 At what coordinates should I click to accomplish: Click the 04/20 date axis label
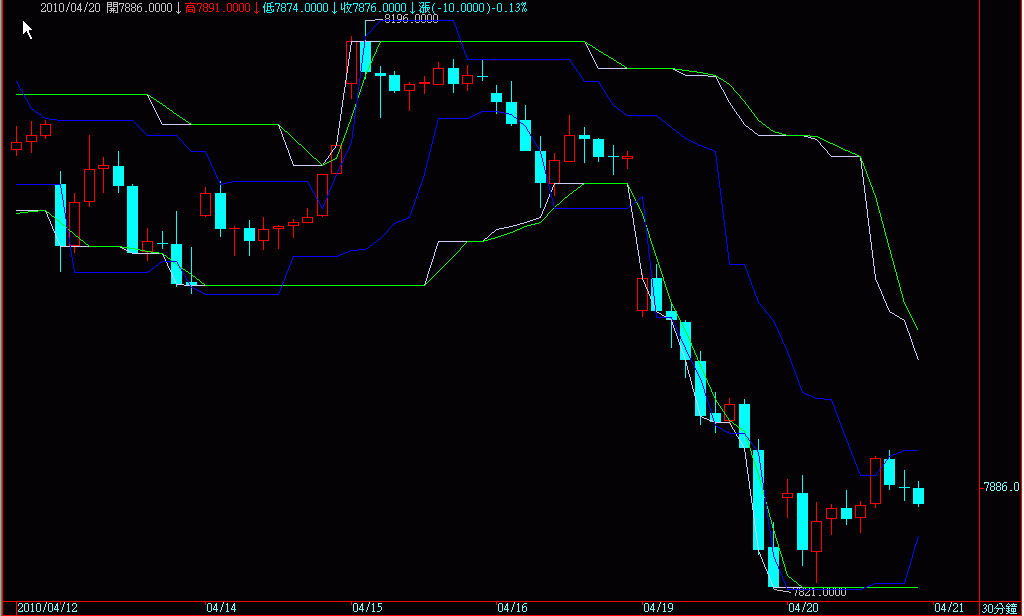click(803, 608)
